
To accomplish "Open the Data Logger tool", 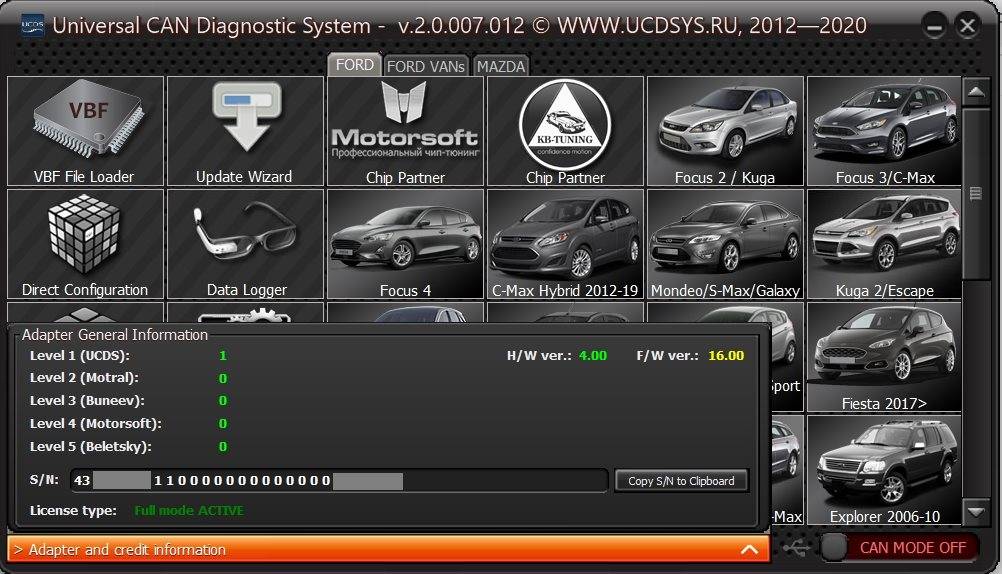I will [x=245, y=244].
